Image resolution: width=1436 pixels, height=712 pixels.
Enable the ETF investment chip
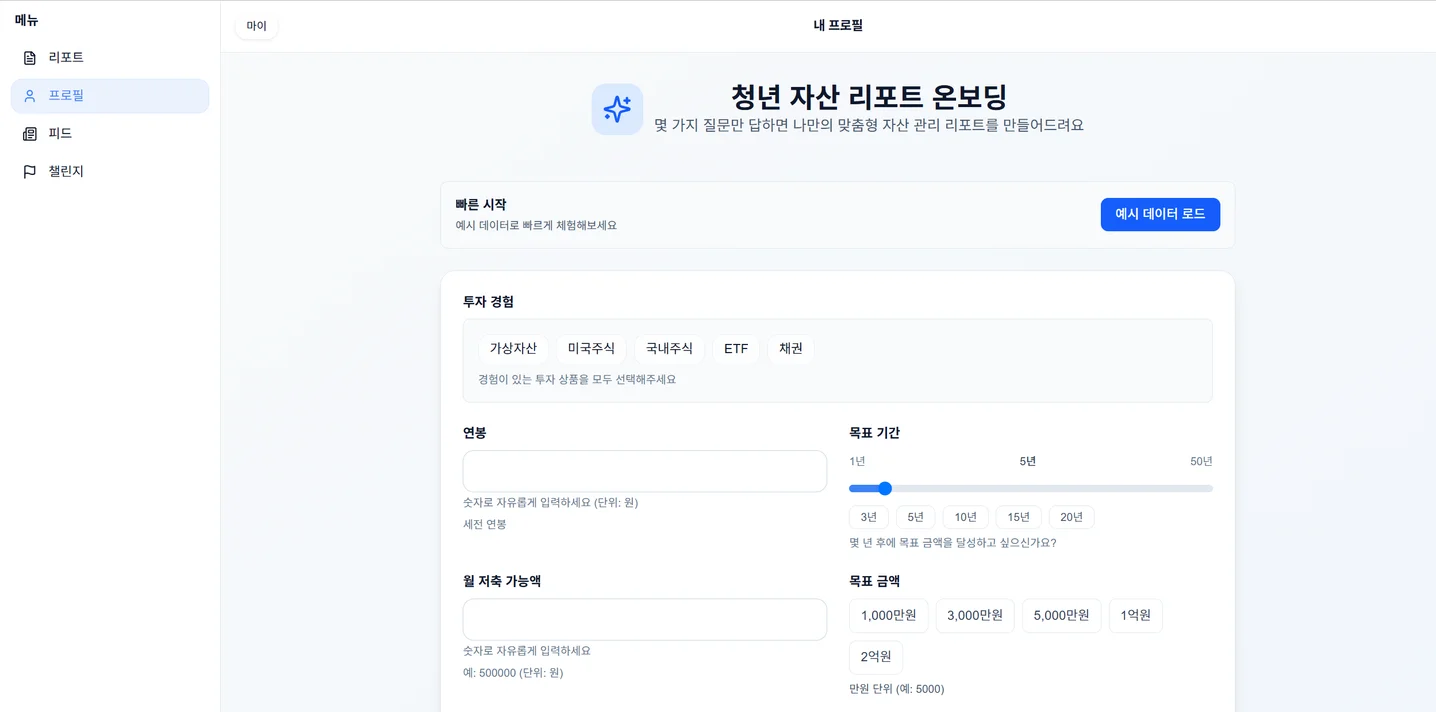[x=736, y=348]
